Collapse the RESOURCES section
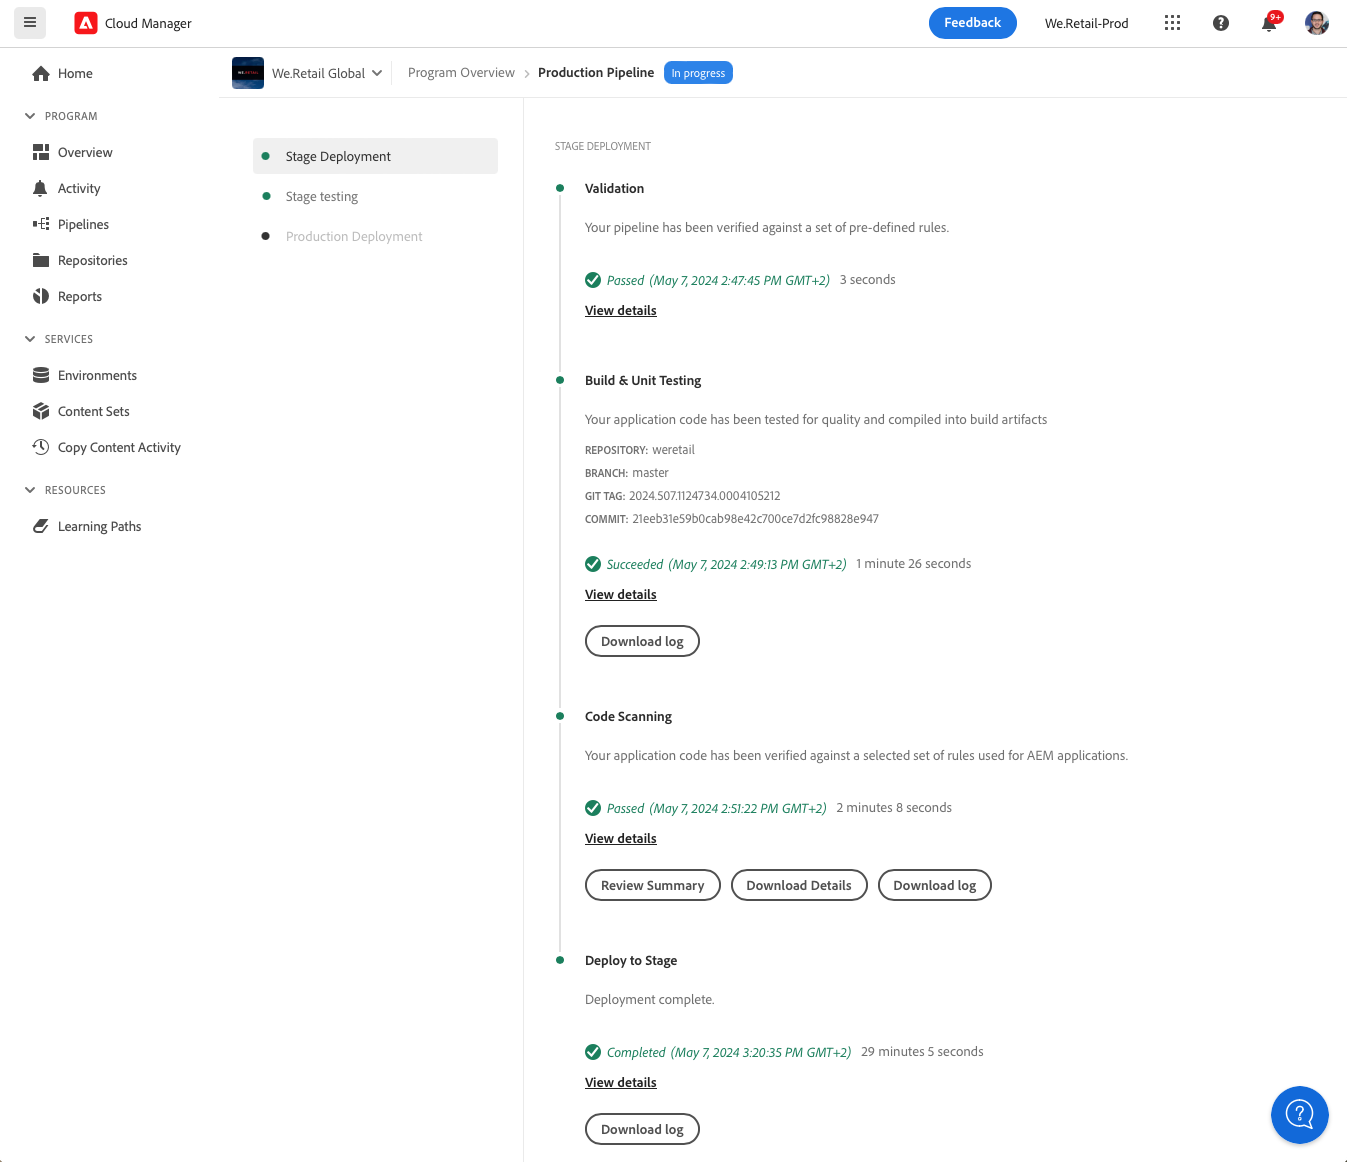1347x1162 pixels. coord(30,490)
